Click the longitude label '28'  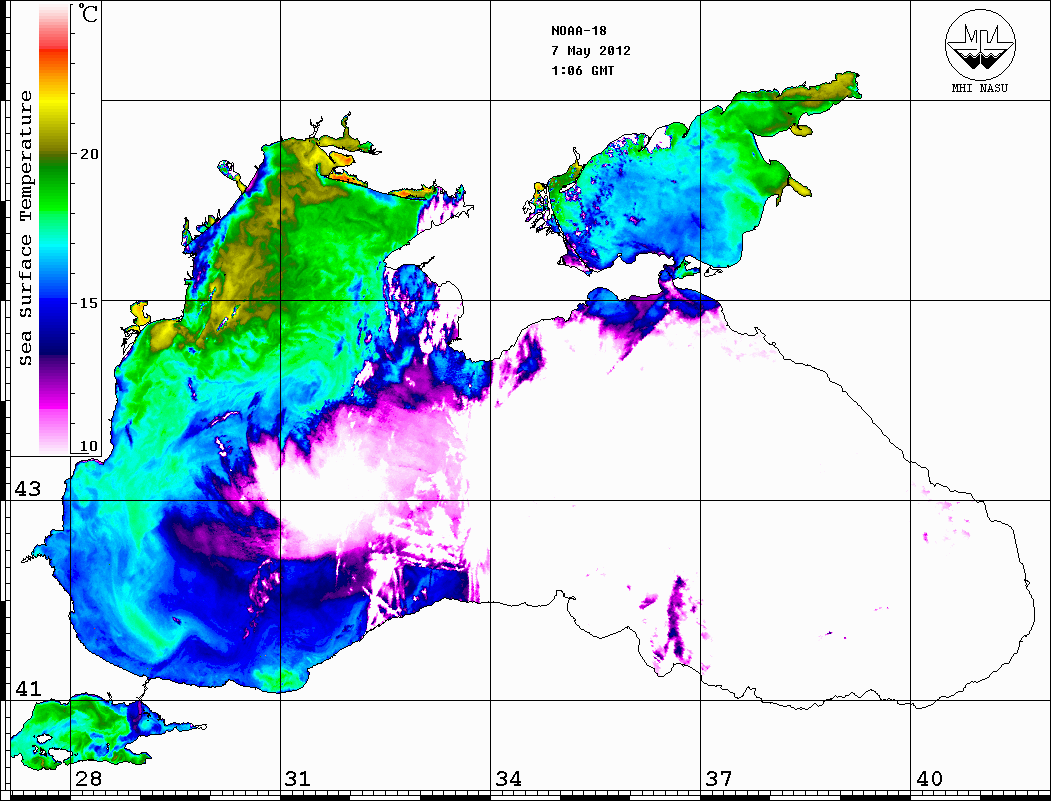point(88,778)
